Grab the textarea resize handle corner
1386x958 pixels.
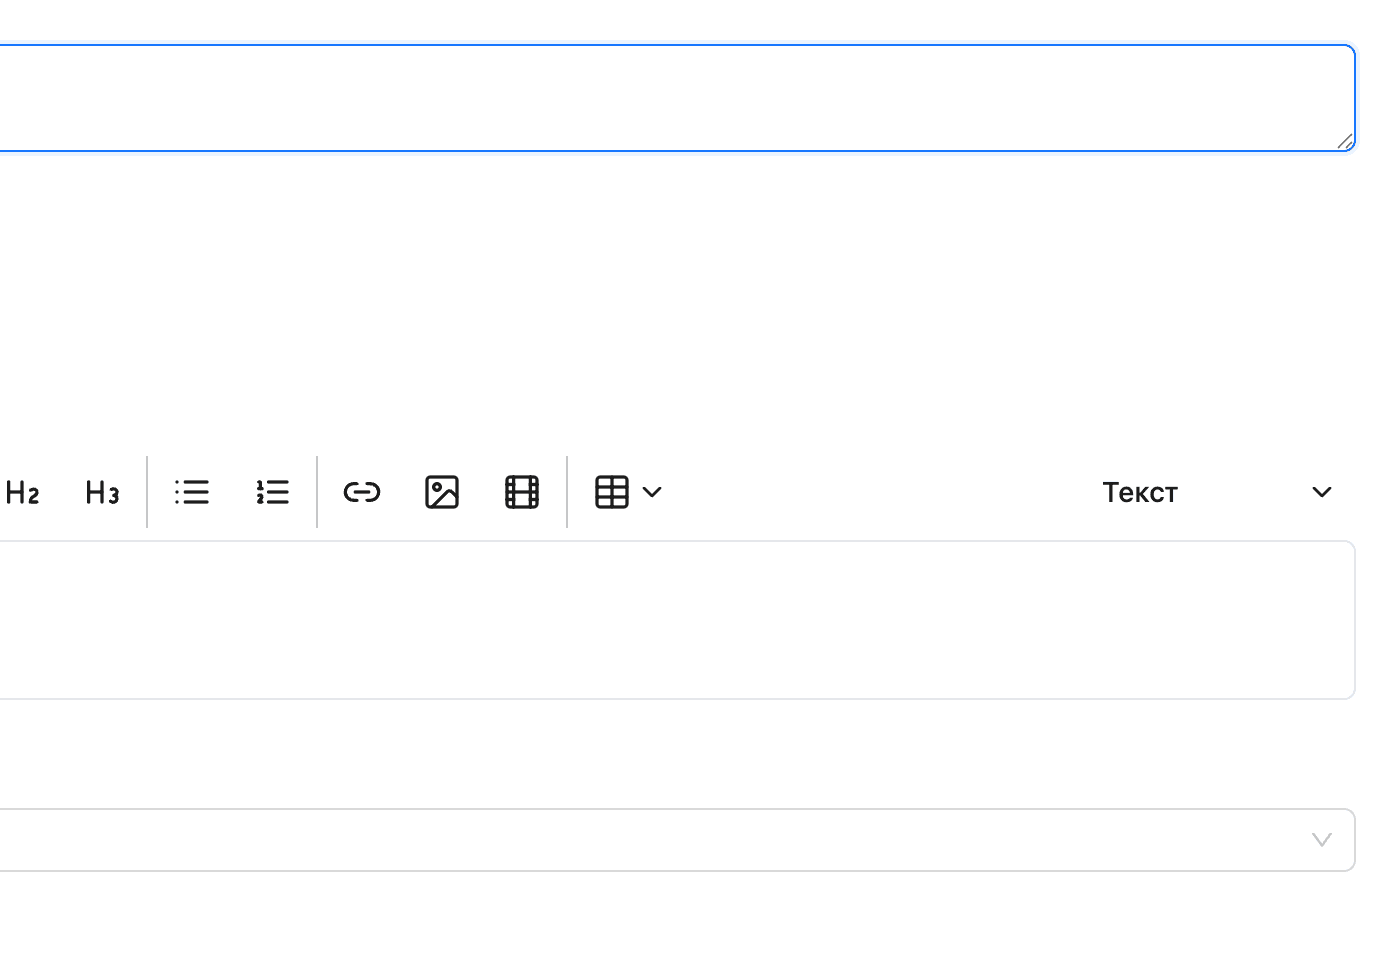1345,141
